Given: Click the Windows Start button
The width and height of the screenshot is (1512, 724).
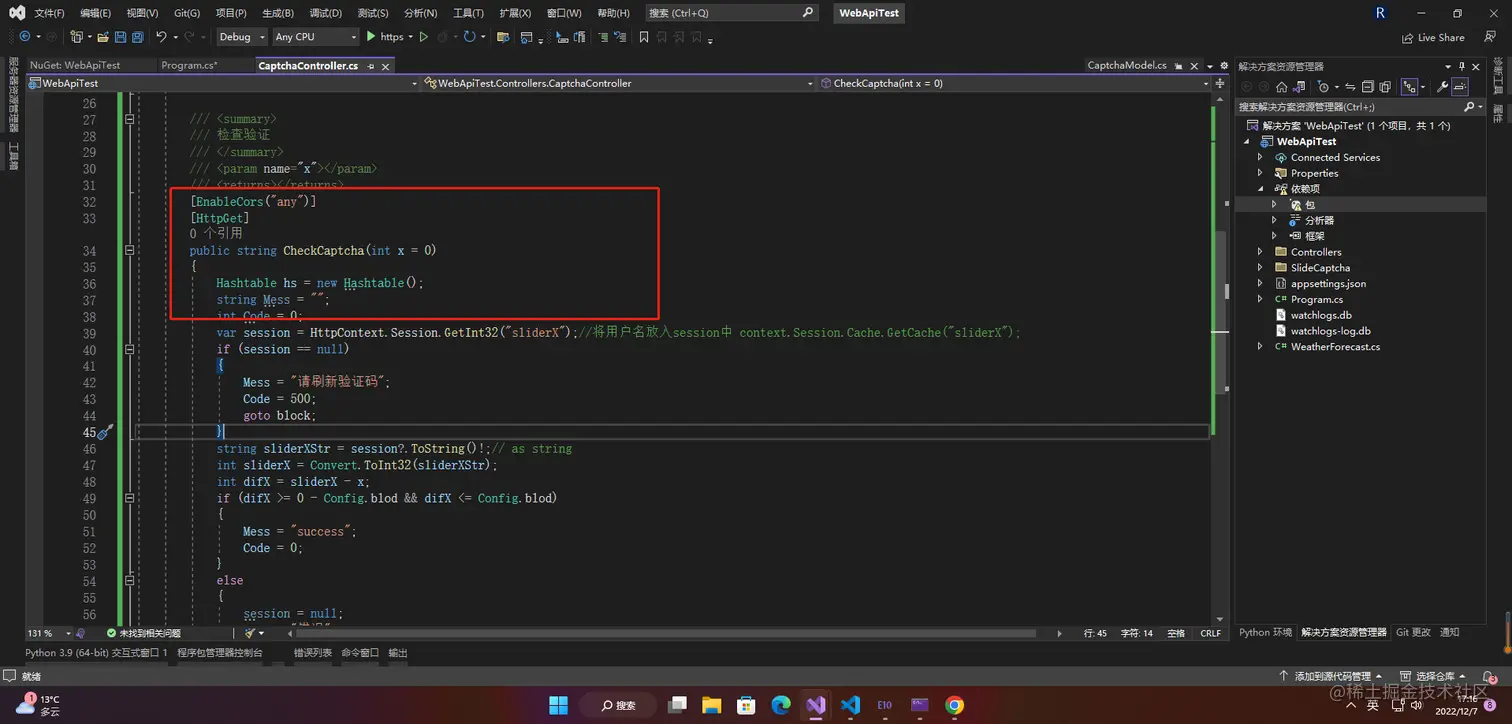Looking at the screenshot, I should point(558,704).
